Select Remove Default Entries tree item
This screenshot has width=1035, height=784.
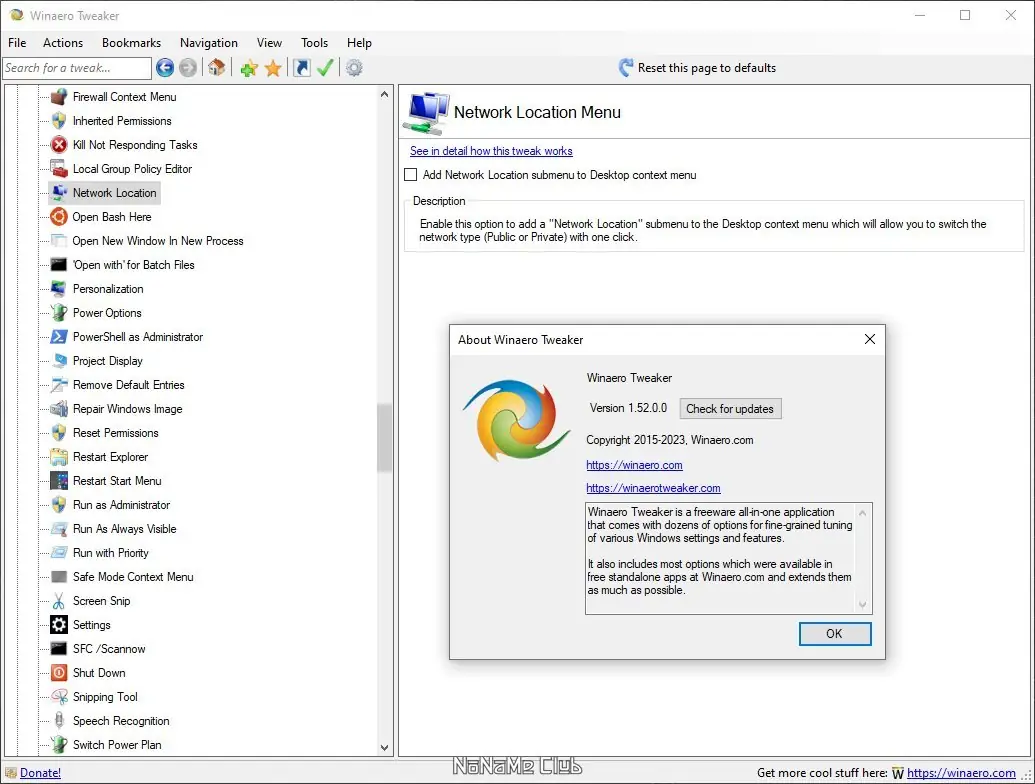pos(129,385)
